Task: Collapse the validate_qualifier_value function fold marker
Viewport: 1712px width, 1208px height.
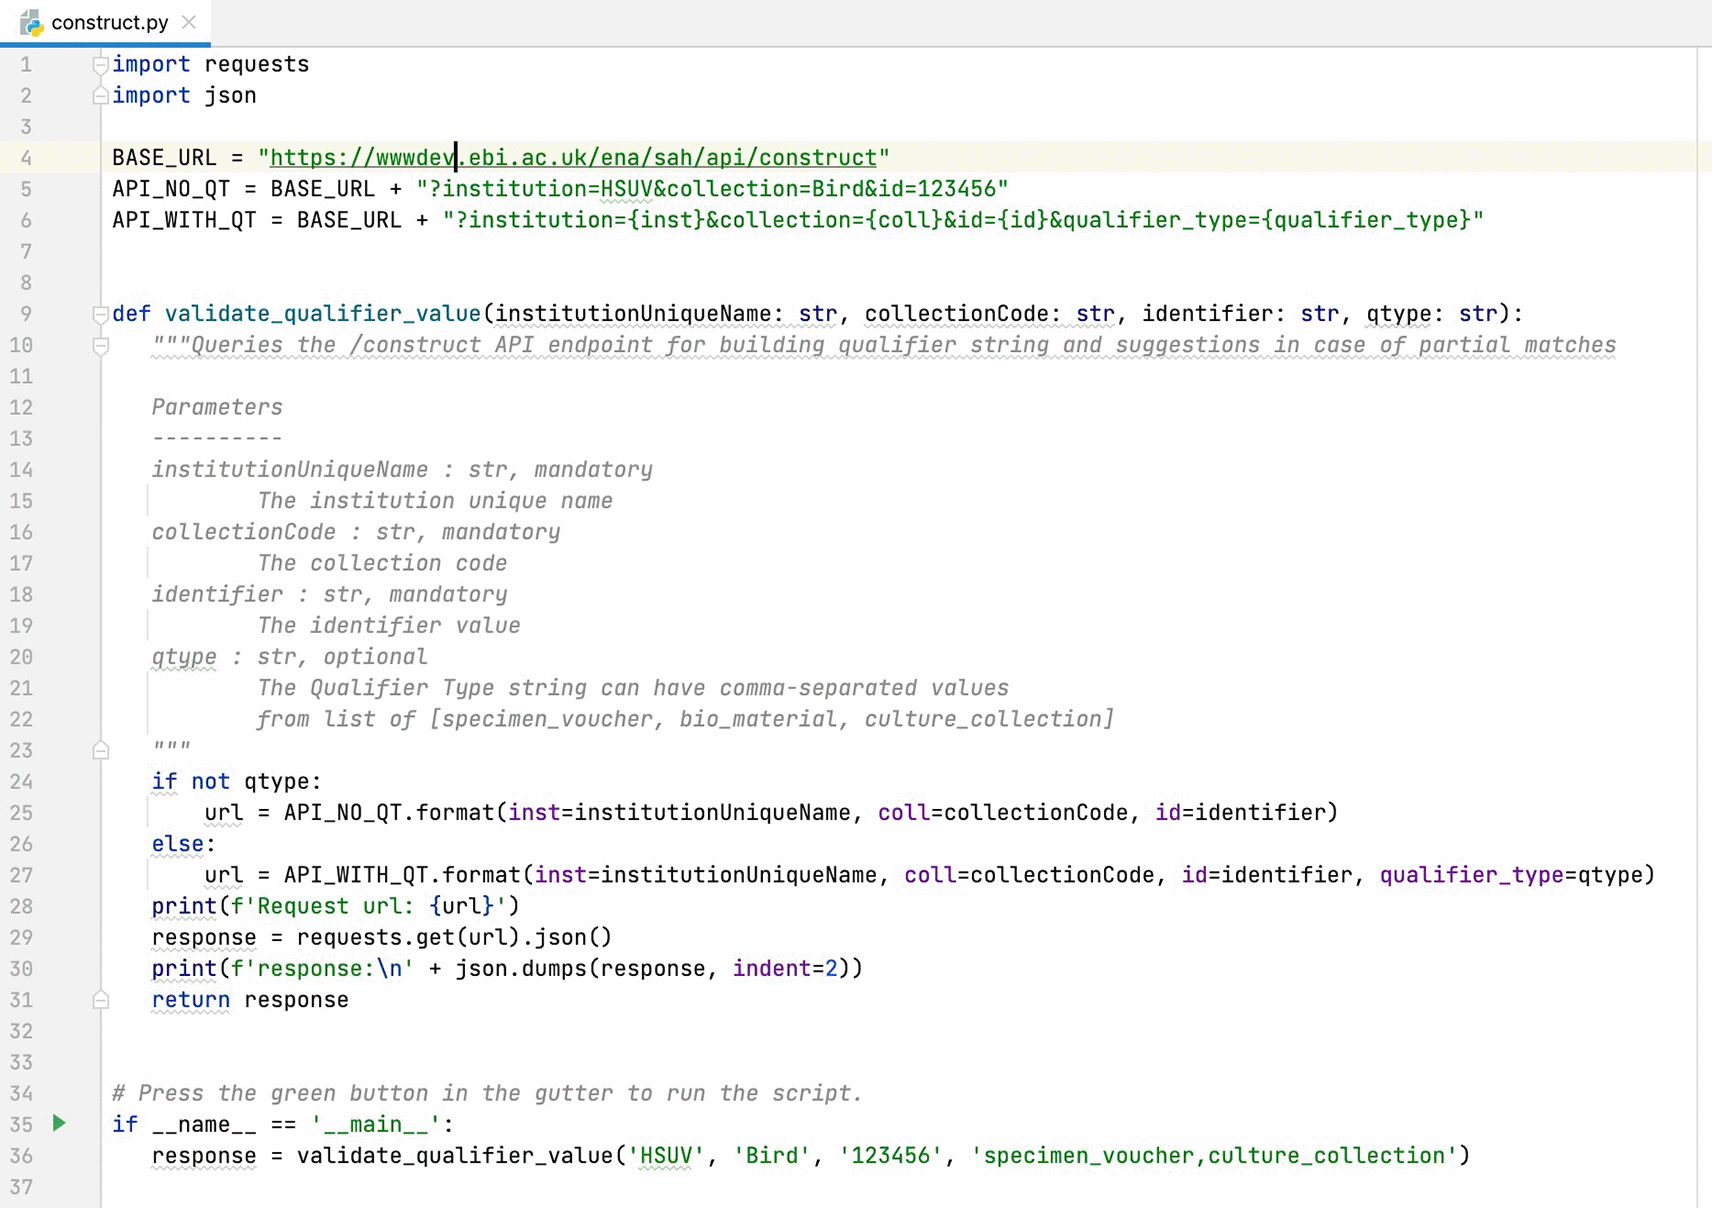Action: point(100,313)
